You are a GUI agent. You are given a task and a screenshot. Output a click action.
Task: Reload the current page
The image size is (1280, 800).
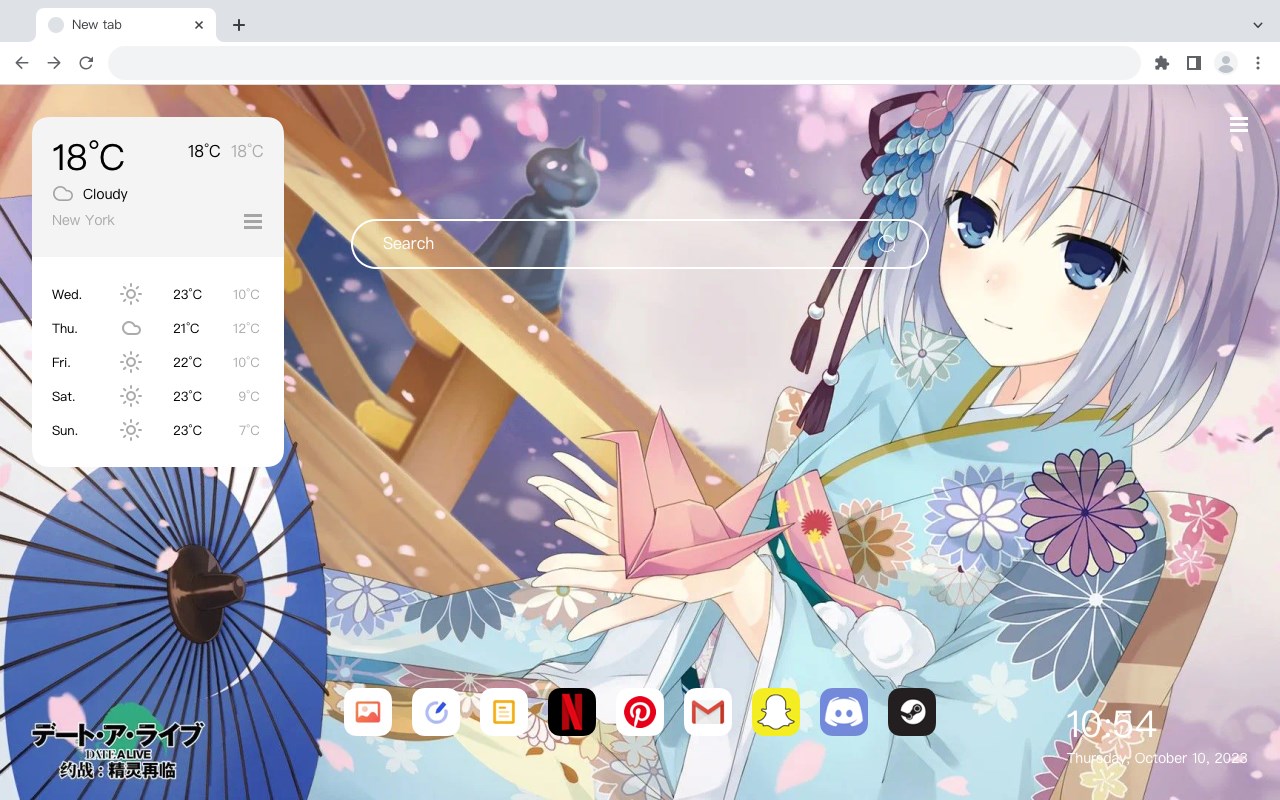point(86,63)
